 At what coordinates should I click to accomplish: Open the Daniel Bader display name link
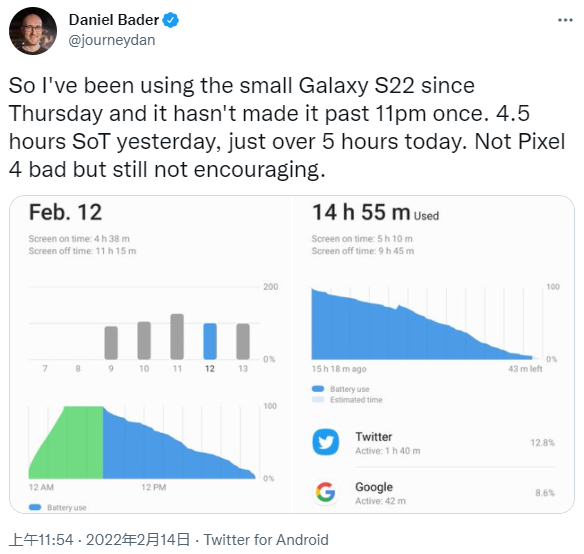click(114, 20)
